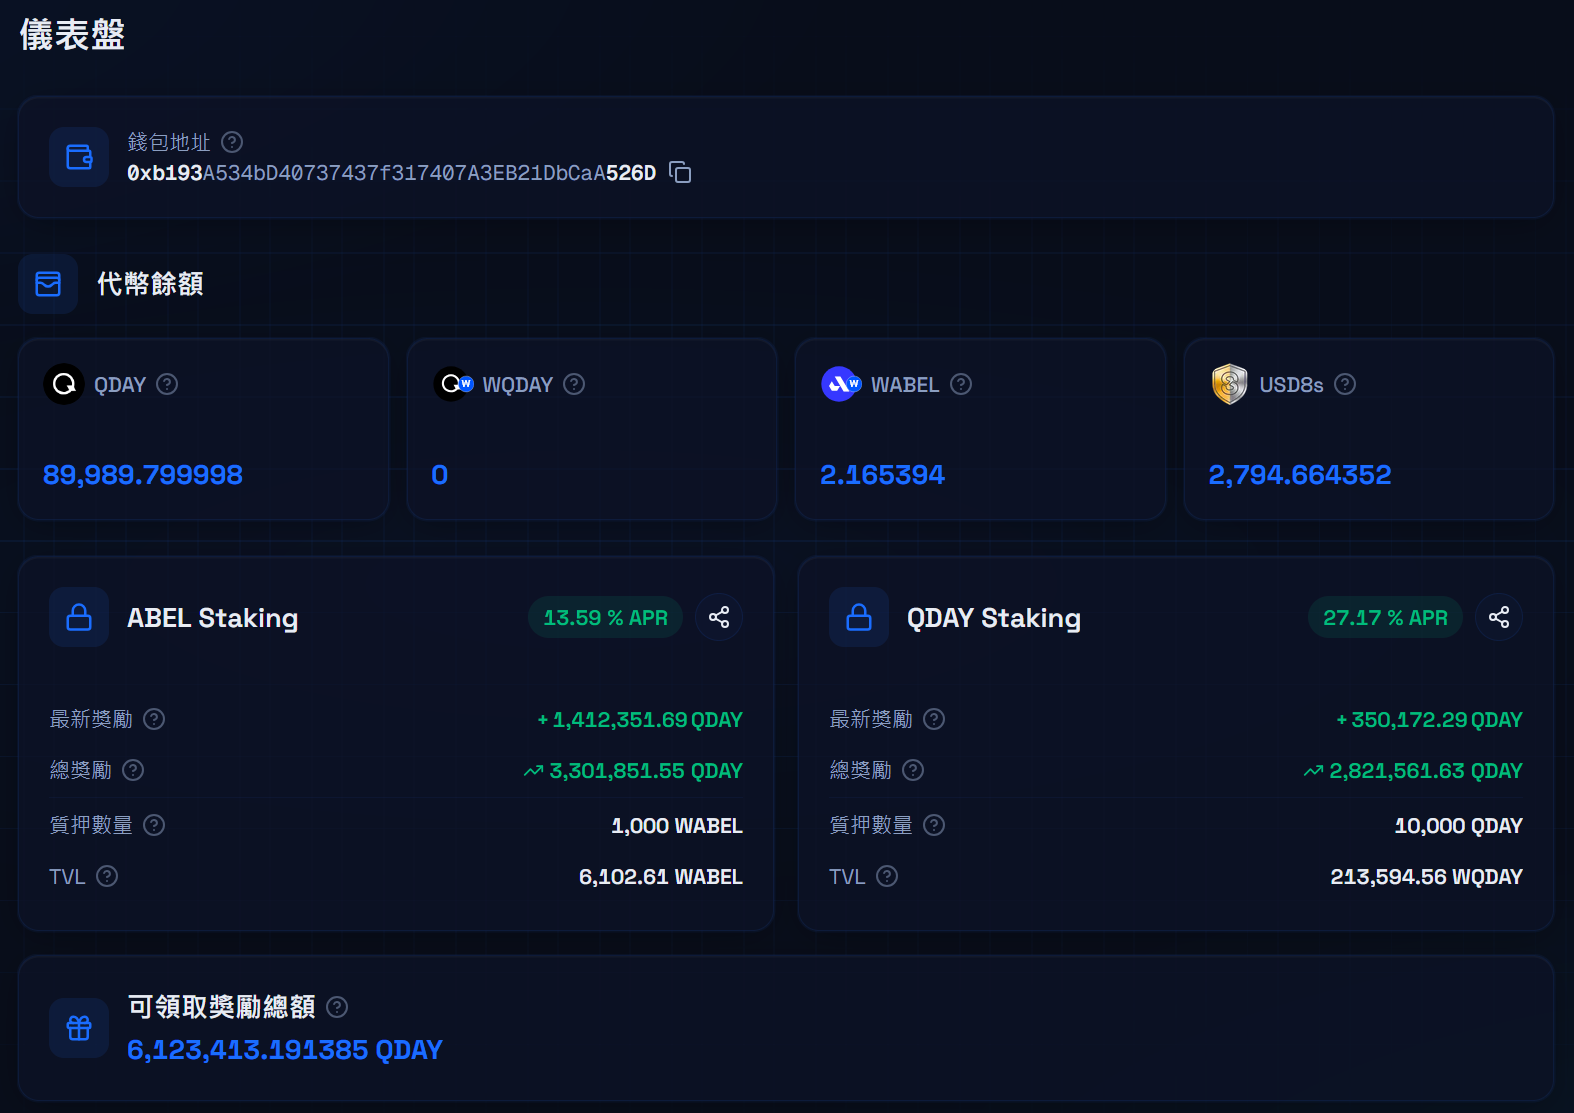Click the QDAY Staking lock icon
The image size is (1574, 1113).
pos(859,617)
